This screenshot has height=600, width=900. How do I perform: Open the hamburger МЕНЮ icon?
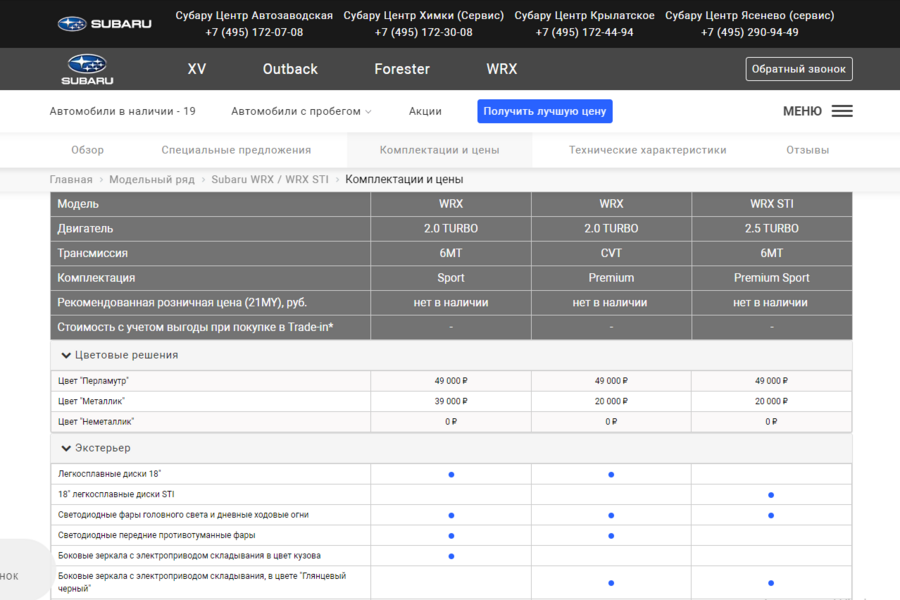pyautogui.click(x=842, y=111)
